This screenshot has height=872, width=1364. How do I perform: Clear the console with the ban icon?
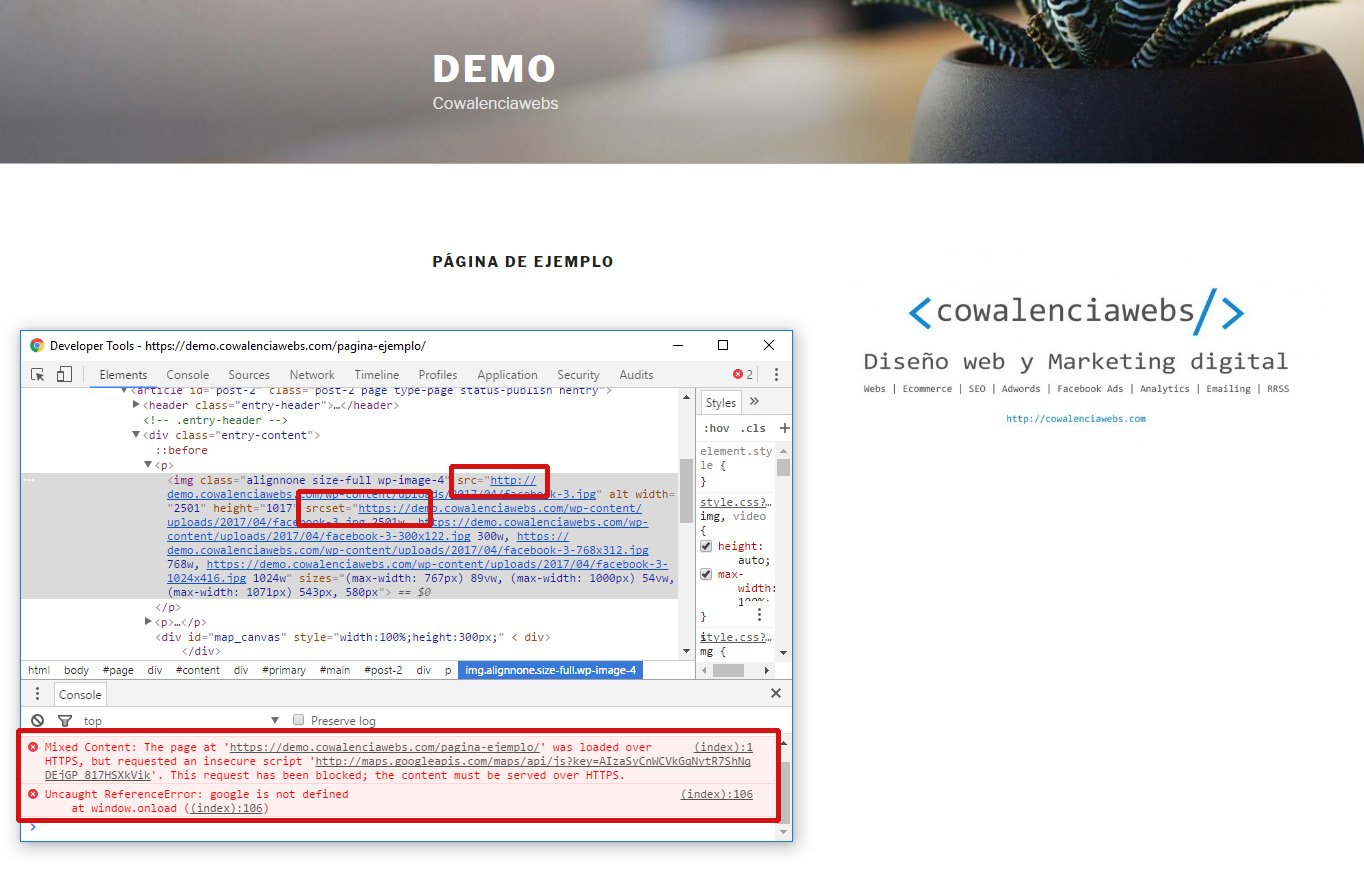click(x=38, y=720)
